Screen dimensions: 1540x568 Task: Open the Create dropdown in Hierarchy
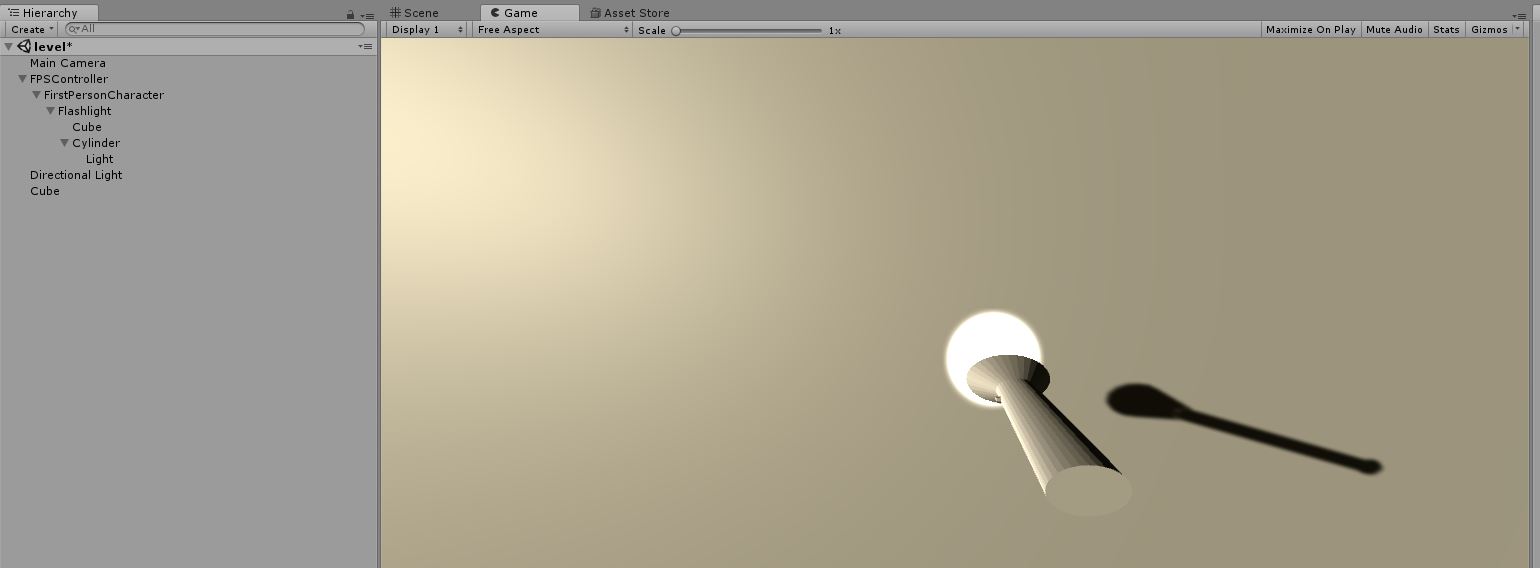click(x=32, y=30)
